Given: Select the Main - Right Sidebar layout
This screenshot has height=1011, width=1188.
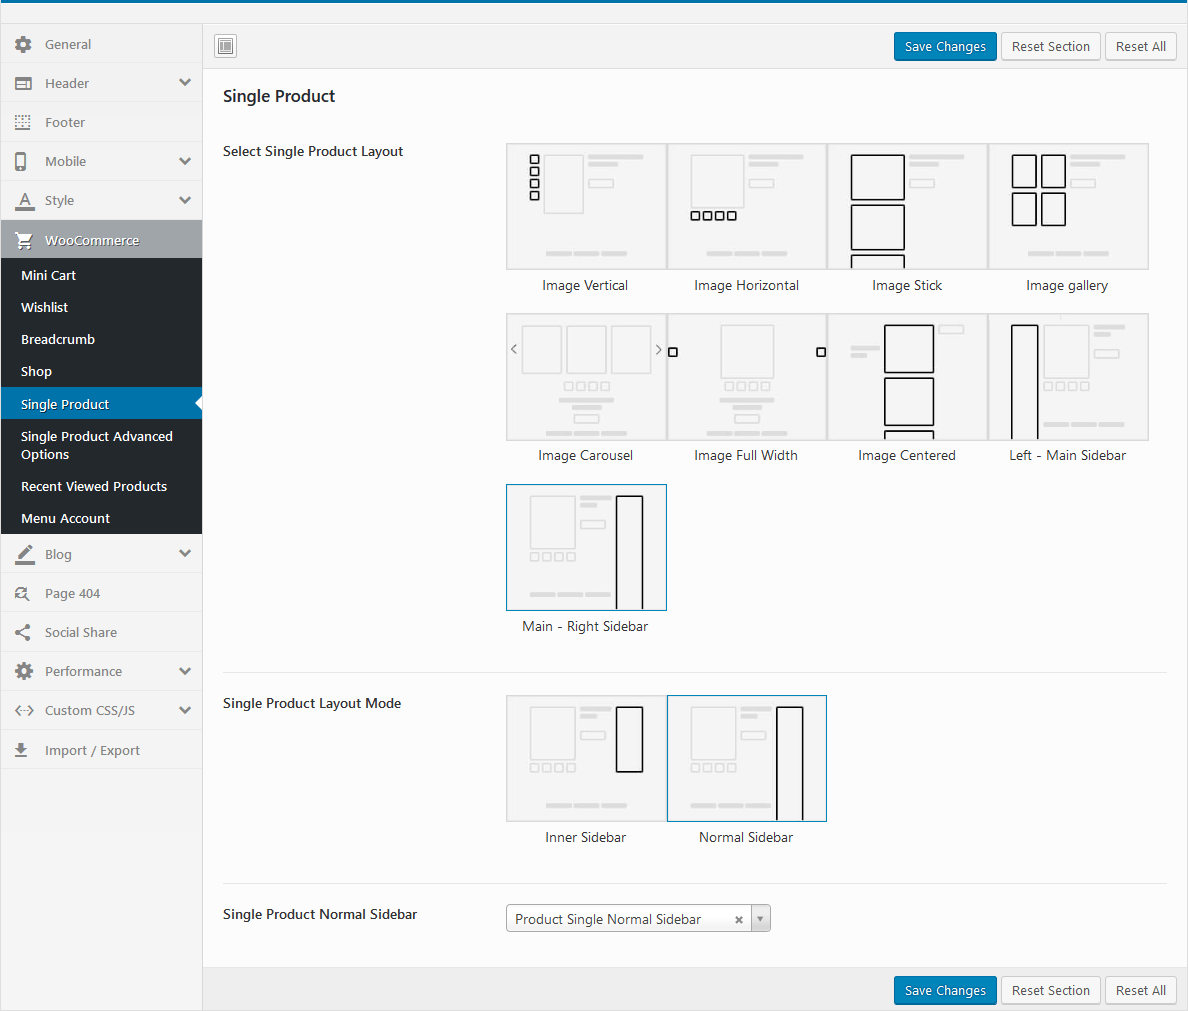Looking at the screenshot, I should point(586,547).
